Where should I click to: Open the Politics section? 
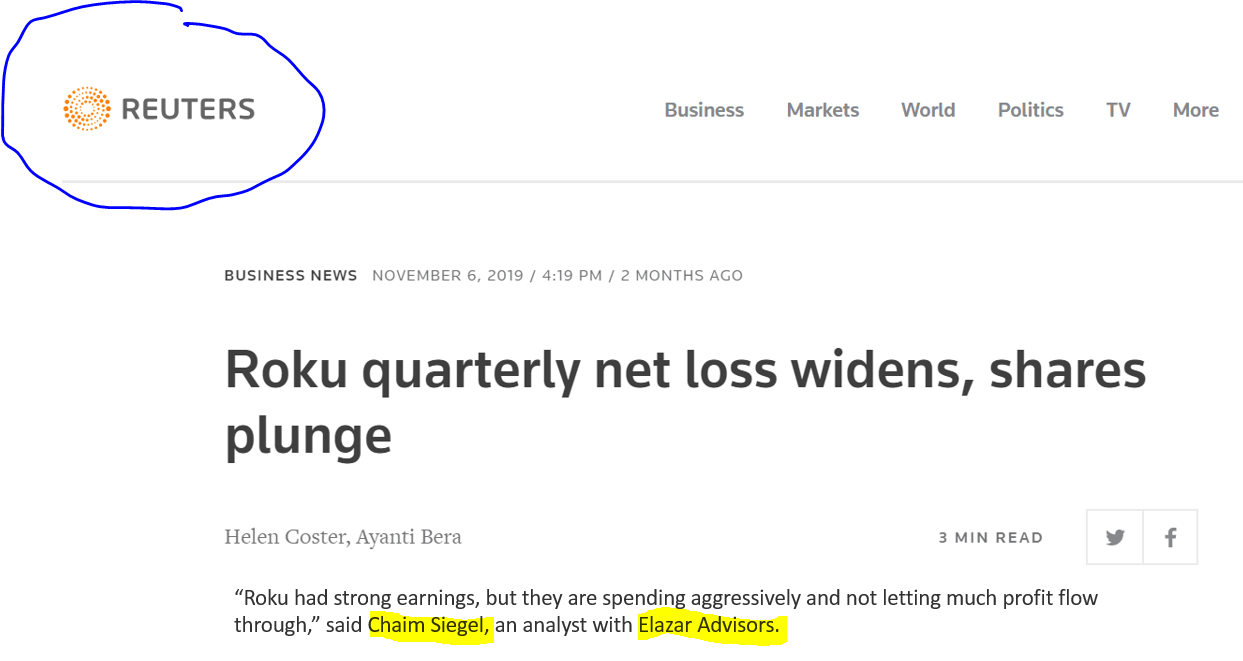click(1031, 110)
